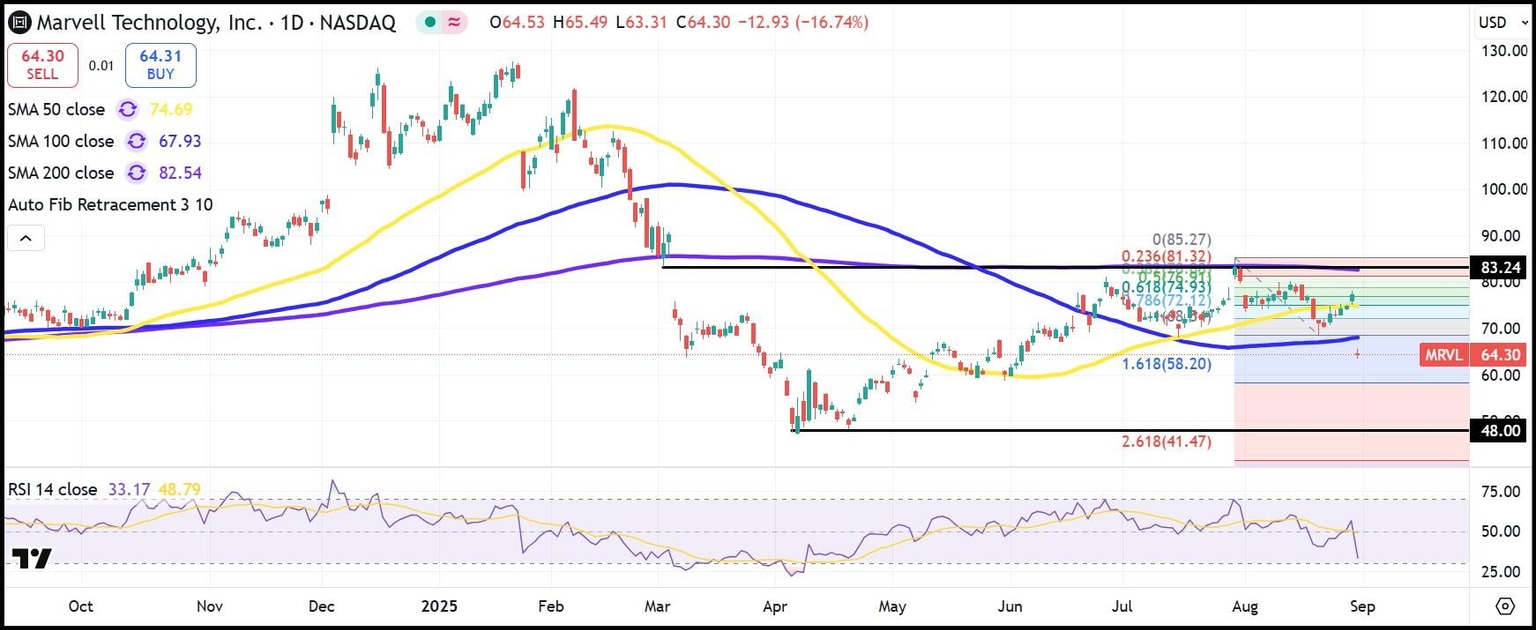Select the Auto Fib Retracement 3 10 indicator

[110, 205]
